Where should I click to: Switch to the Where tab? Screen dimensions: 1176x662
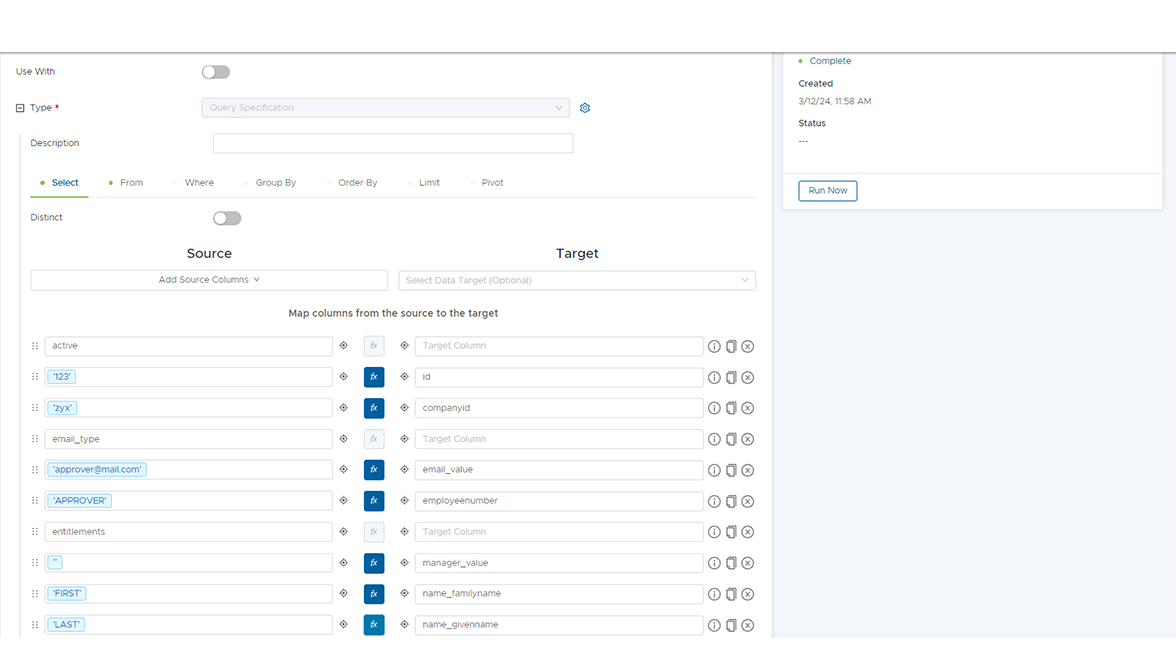coord(199,183)
